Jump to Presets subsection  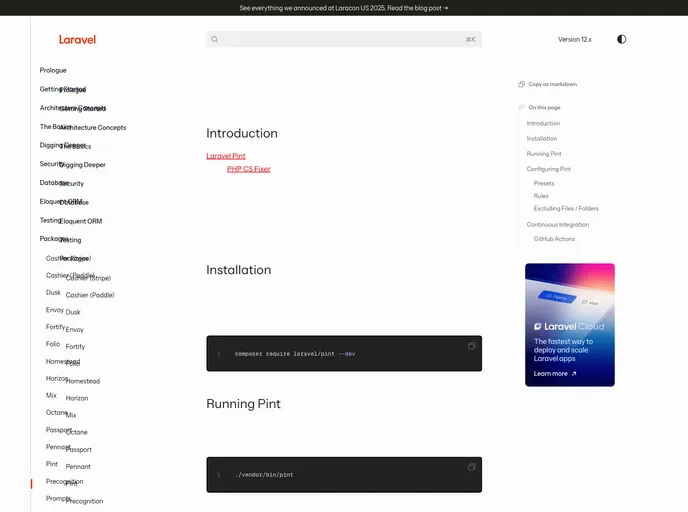(544, 183)
